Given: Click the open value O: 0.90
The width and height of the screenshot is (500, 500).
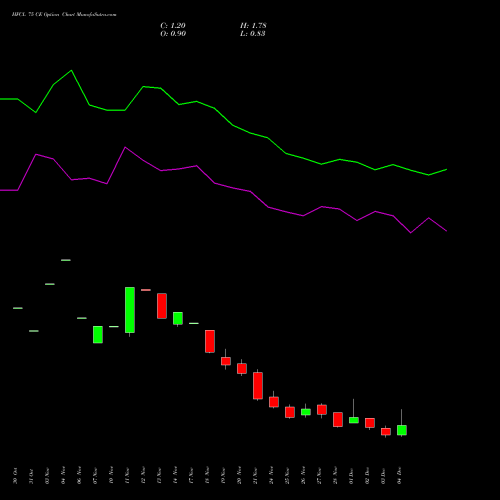Looking at the screenshot, I should [173, 34].
